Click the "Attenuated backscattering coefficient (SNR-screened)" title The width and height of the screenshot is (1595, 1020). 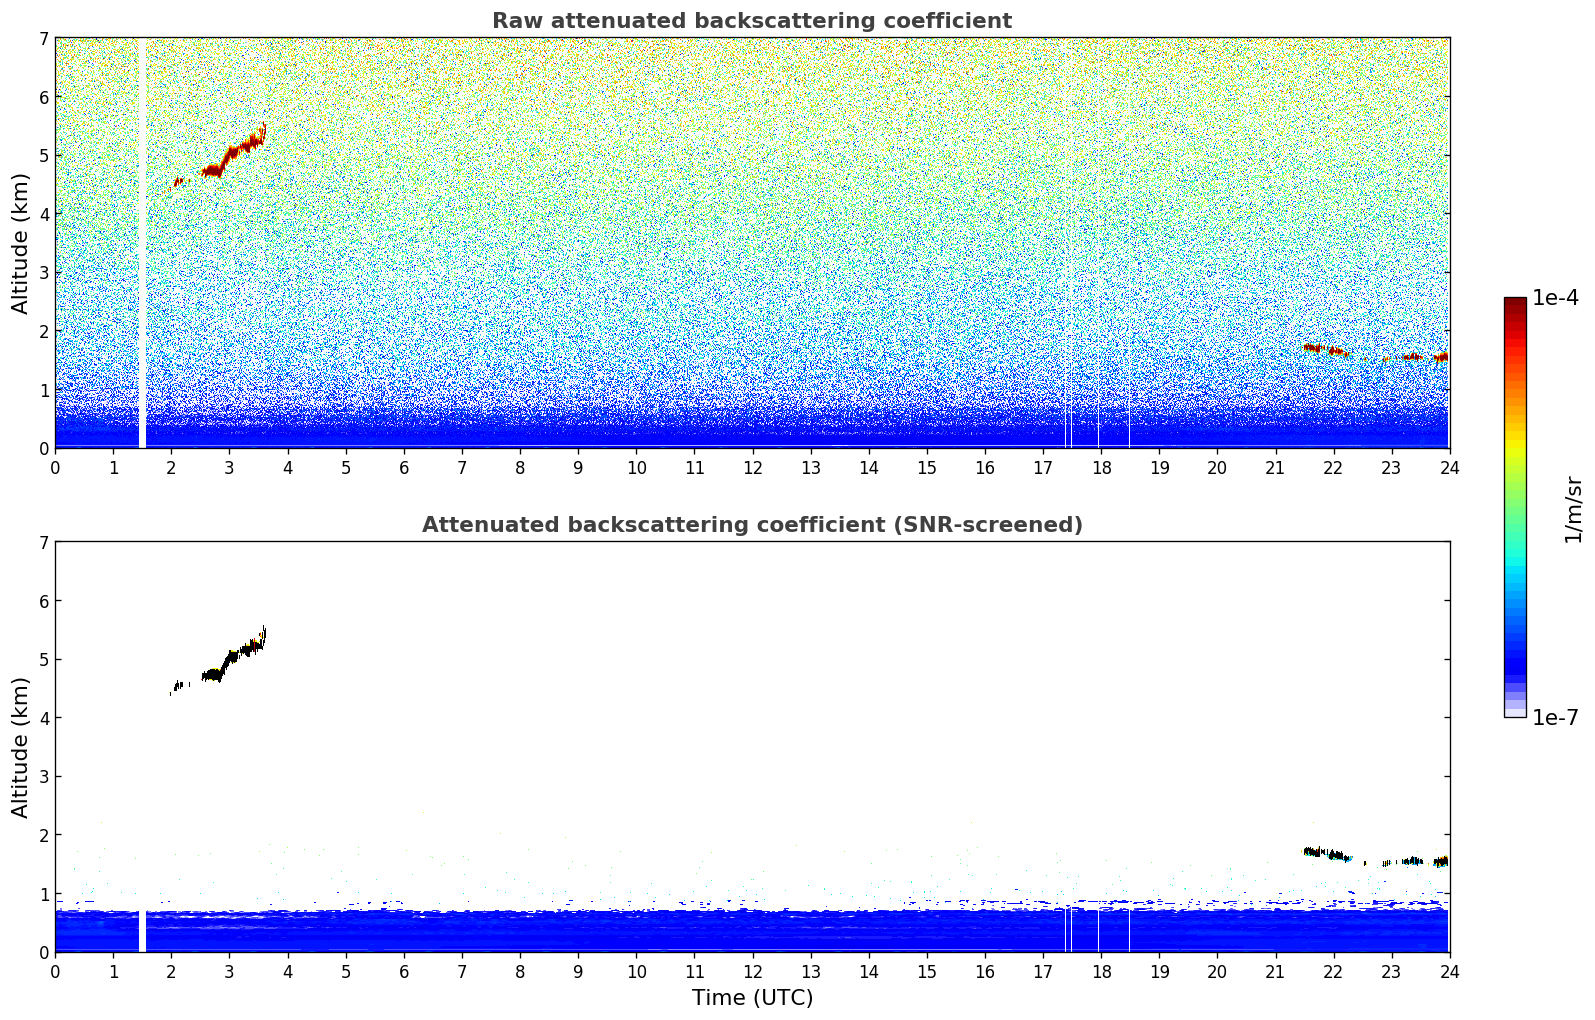[x=751, y=525]
